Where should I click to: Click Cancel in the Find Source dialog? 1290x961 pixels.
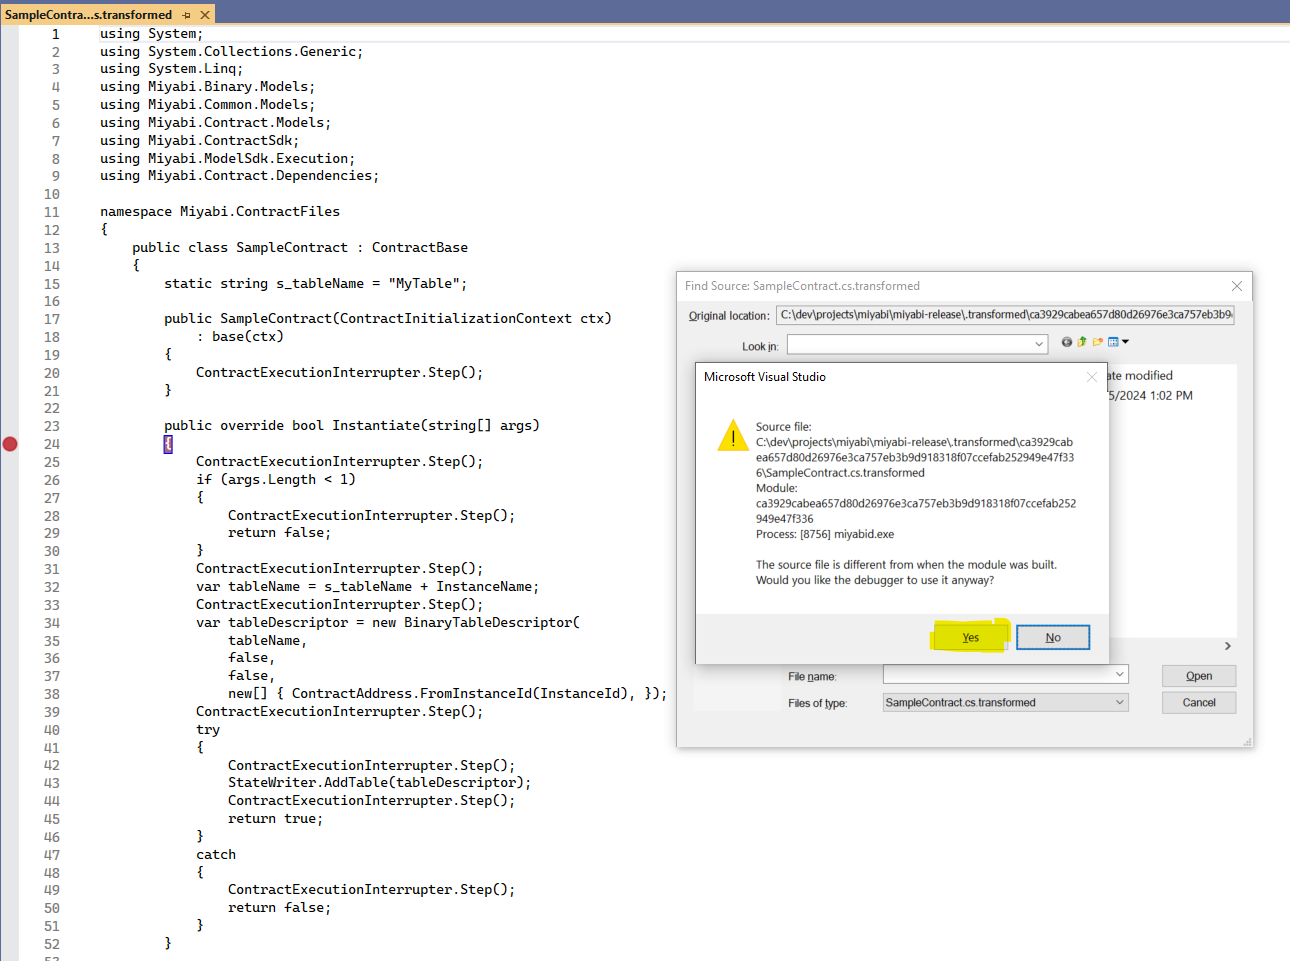coord(1199,703)
